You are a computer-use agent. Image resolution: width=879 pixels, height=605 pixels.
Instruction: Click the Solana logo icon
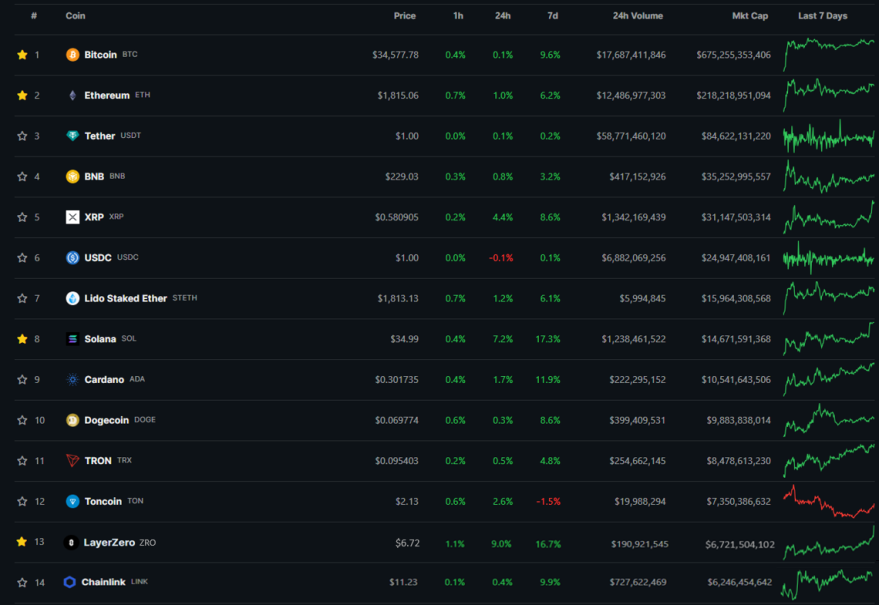tap(72, 339)
